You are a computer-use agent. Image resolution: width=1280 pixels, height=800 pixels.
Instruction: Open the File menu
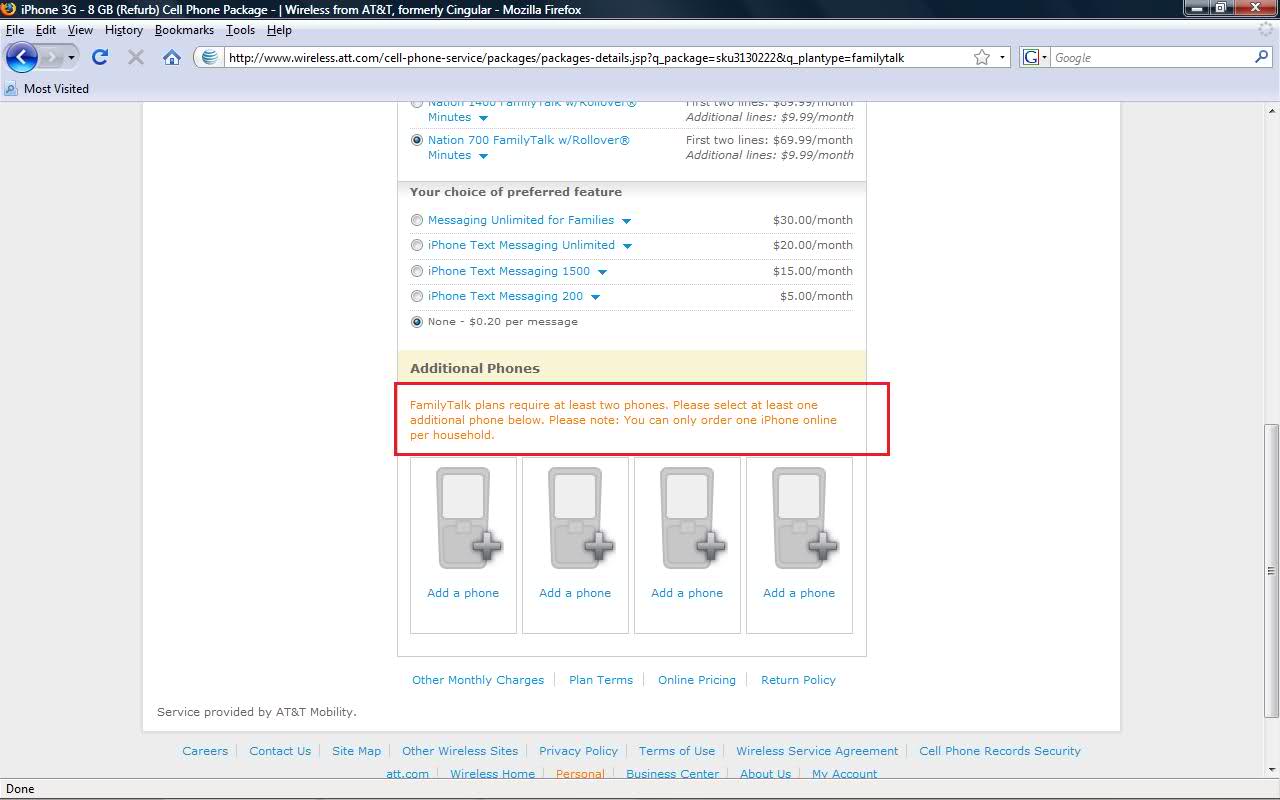point(15,30)
